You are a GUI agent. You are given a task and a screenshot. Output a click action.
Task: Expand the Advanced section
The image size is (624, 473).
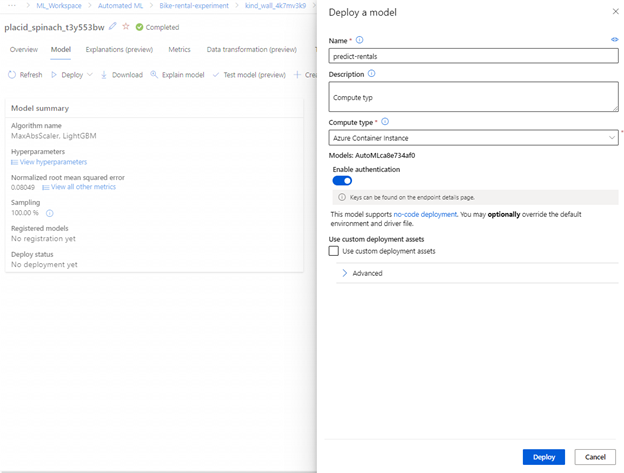click(x=345, y=273)
